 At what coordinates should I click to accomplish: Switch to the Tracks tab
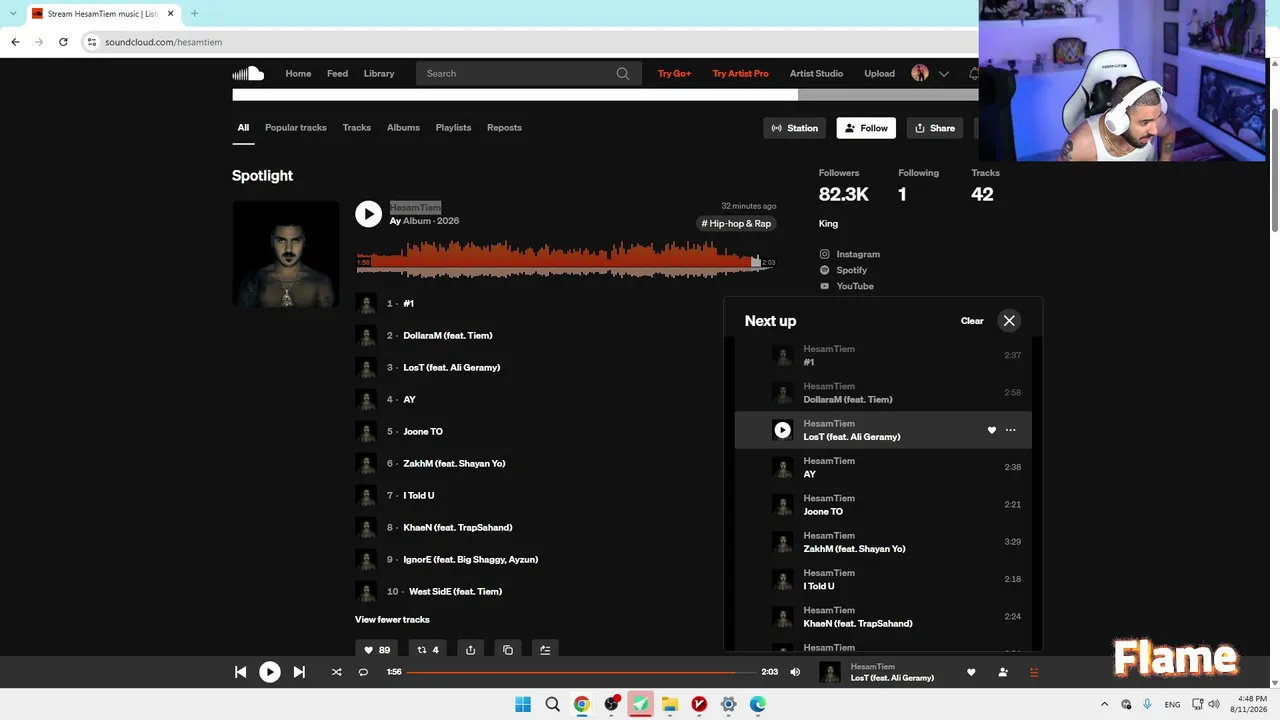(x=357, y=128)
